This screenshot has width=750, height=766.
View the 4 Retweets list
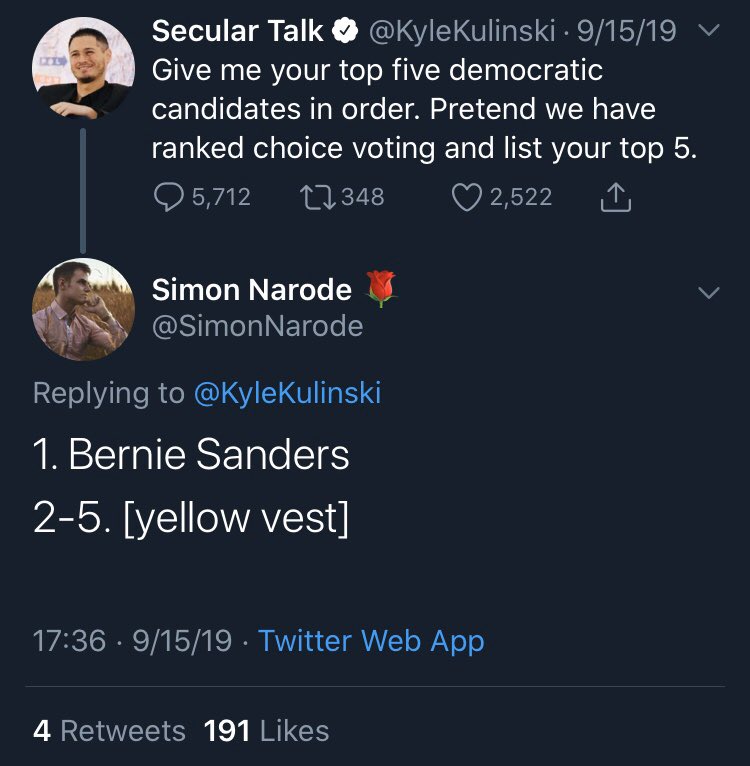pyautogui.click(x=109, y=731)
